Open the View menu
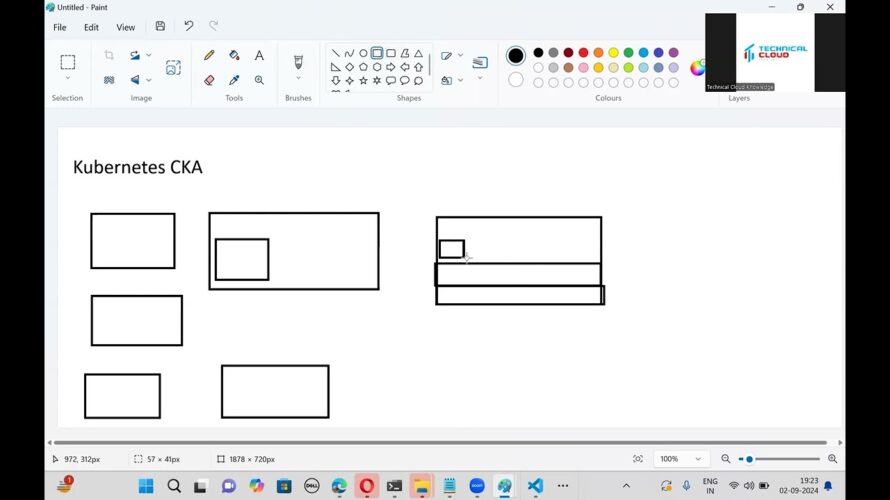Viewport: 890px width, 500px height. click(x=125, y=27)
